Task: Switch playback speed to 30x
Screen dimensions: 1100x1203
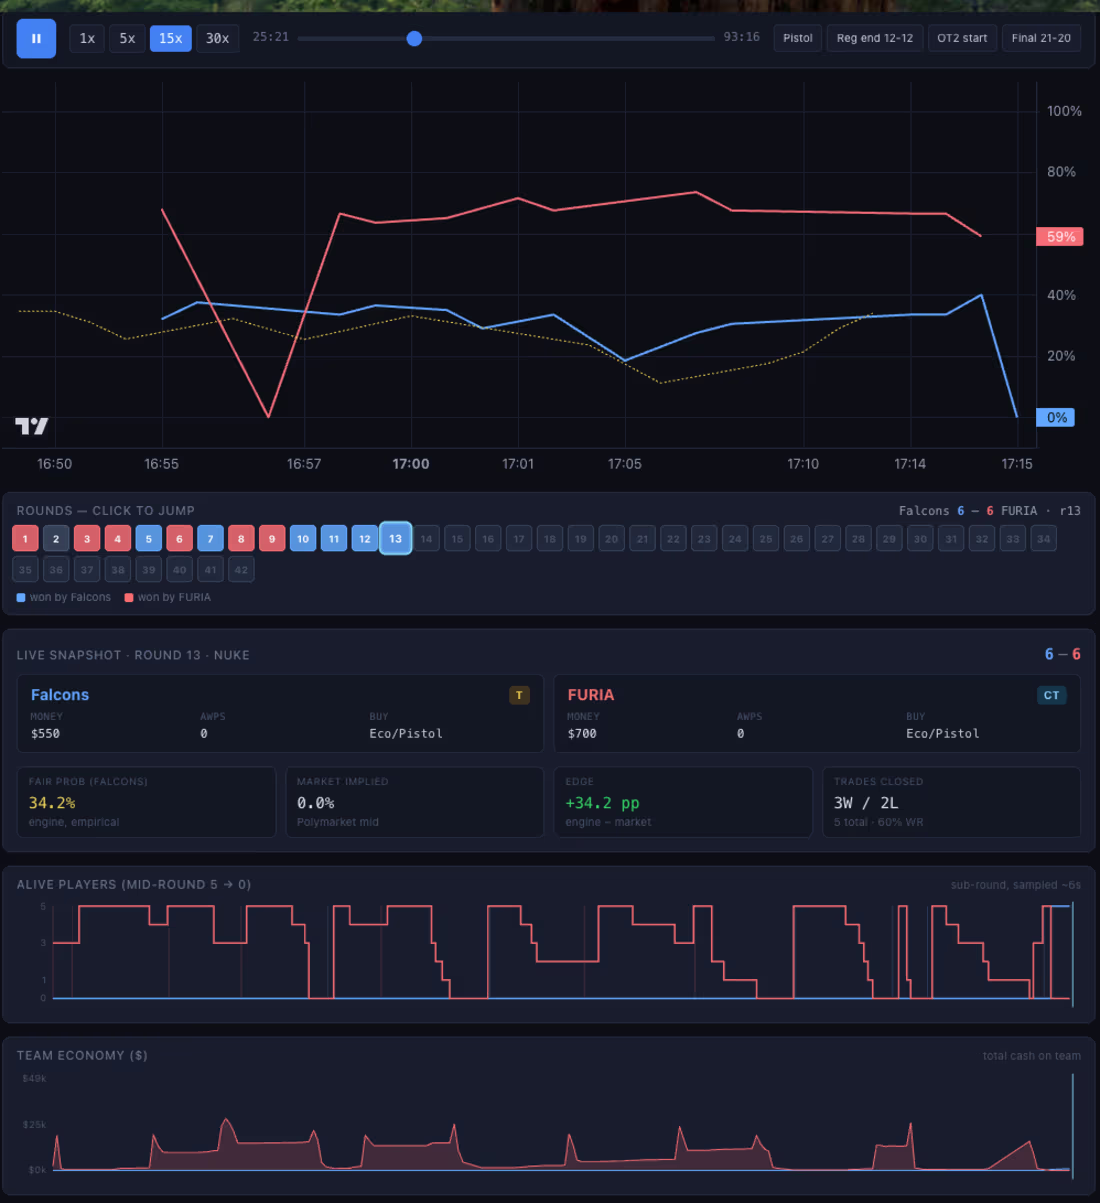Action: [x=217, y=38]
